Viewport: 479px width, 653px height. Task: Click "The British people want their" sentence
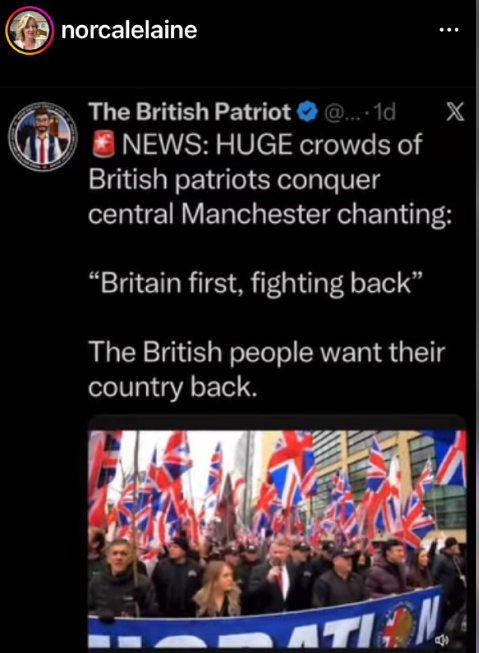pos(267,352)
